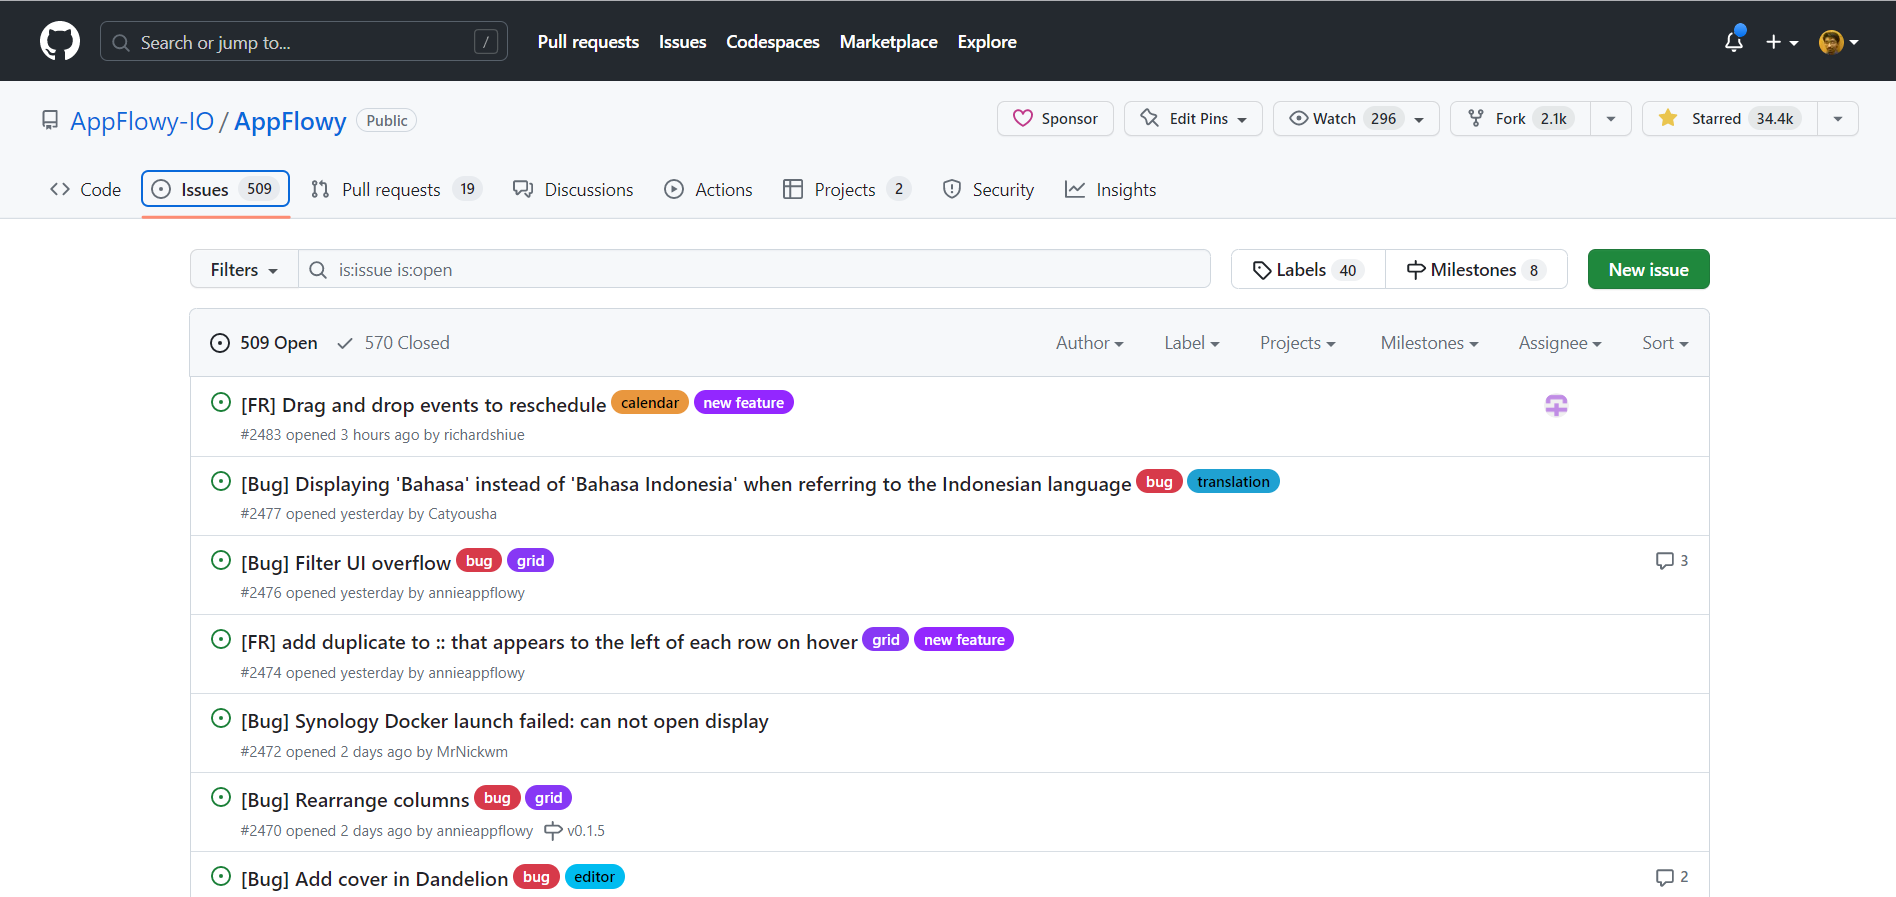Open the Projects tab

[x=846, y=189]
